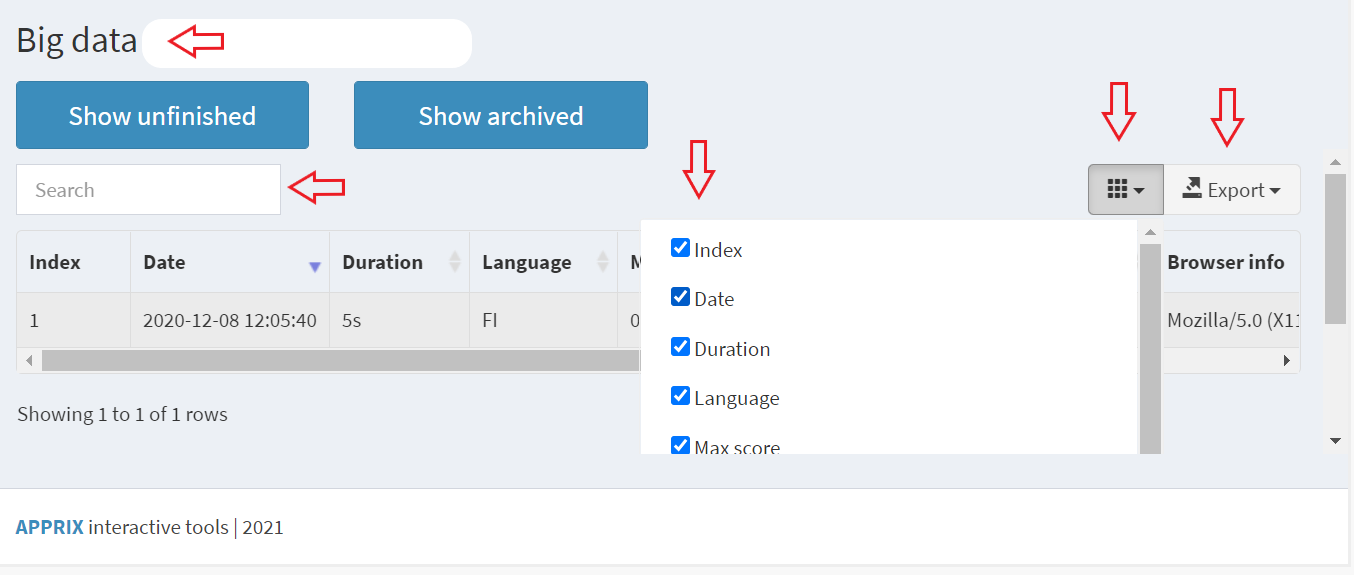Image resolution: width=1354 pixels, height=575 pixels.
Task: Click the Browser info column header
Action: pos(1226,262)
